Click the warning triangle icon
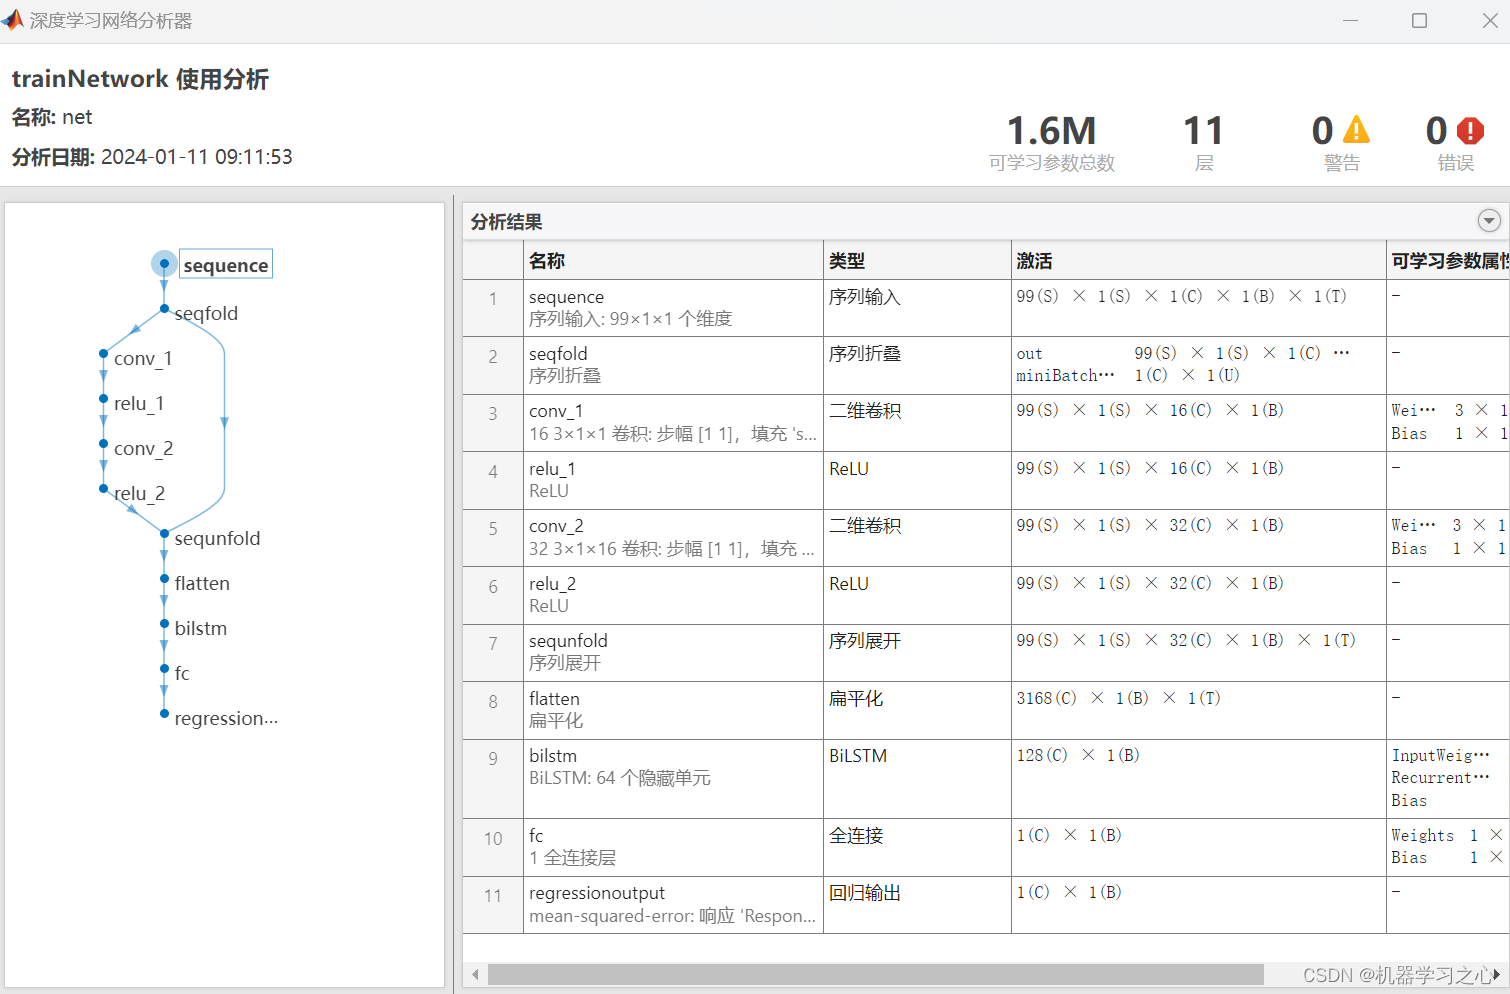Image resolution: width=1510 pixels, height=994 pixels. (x=1356, y=130)
